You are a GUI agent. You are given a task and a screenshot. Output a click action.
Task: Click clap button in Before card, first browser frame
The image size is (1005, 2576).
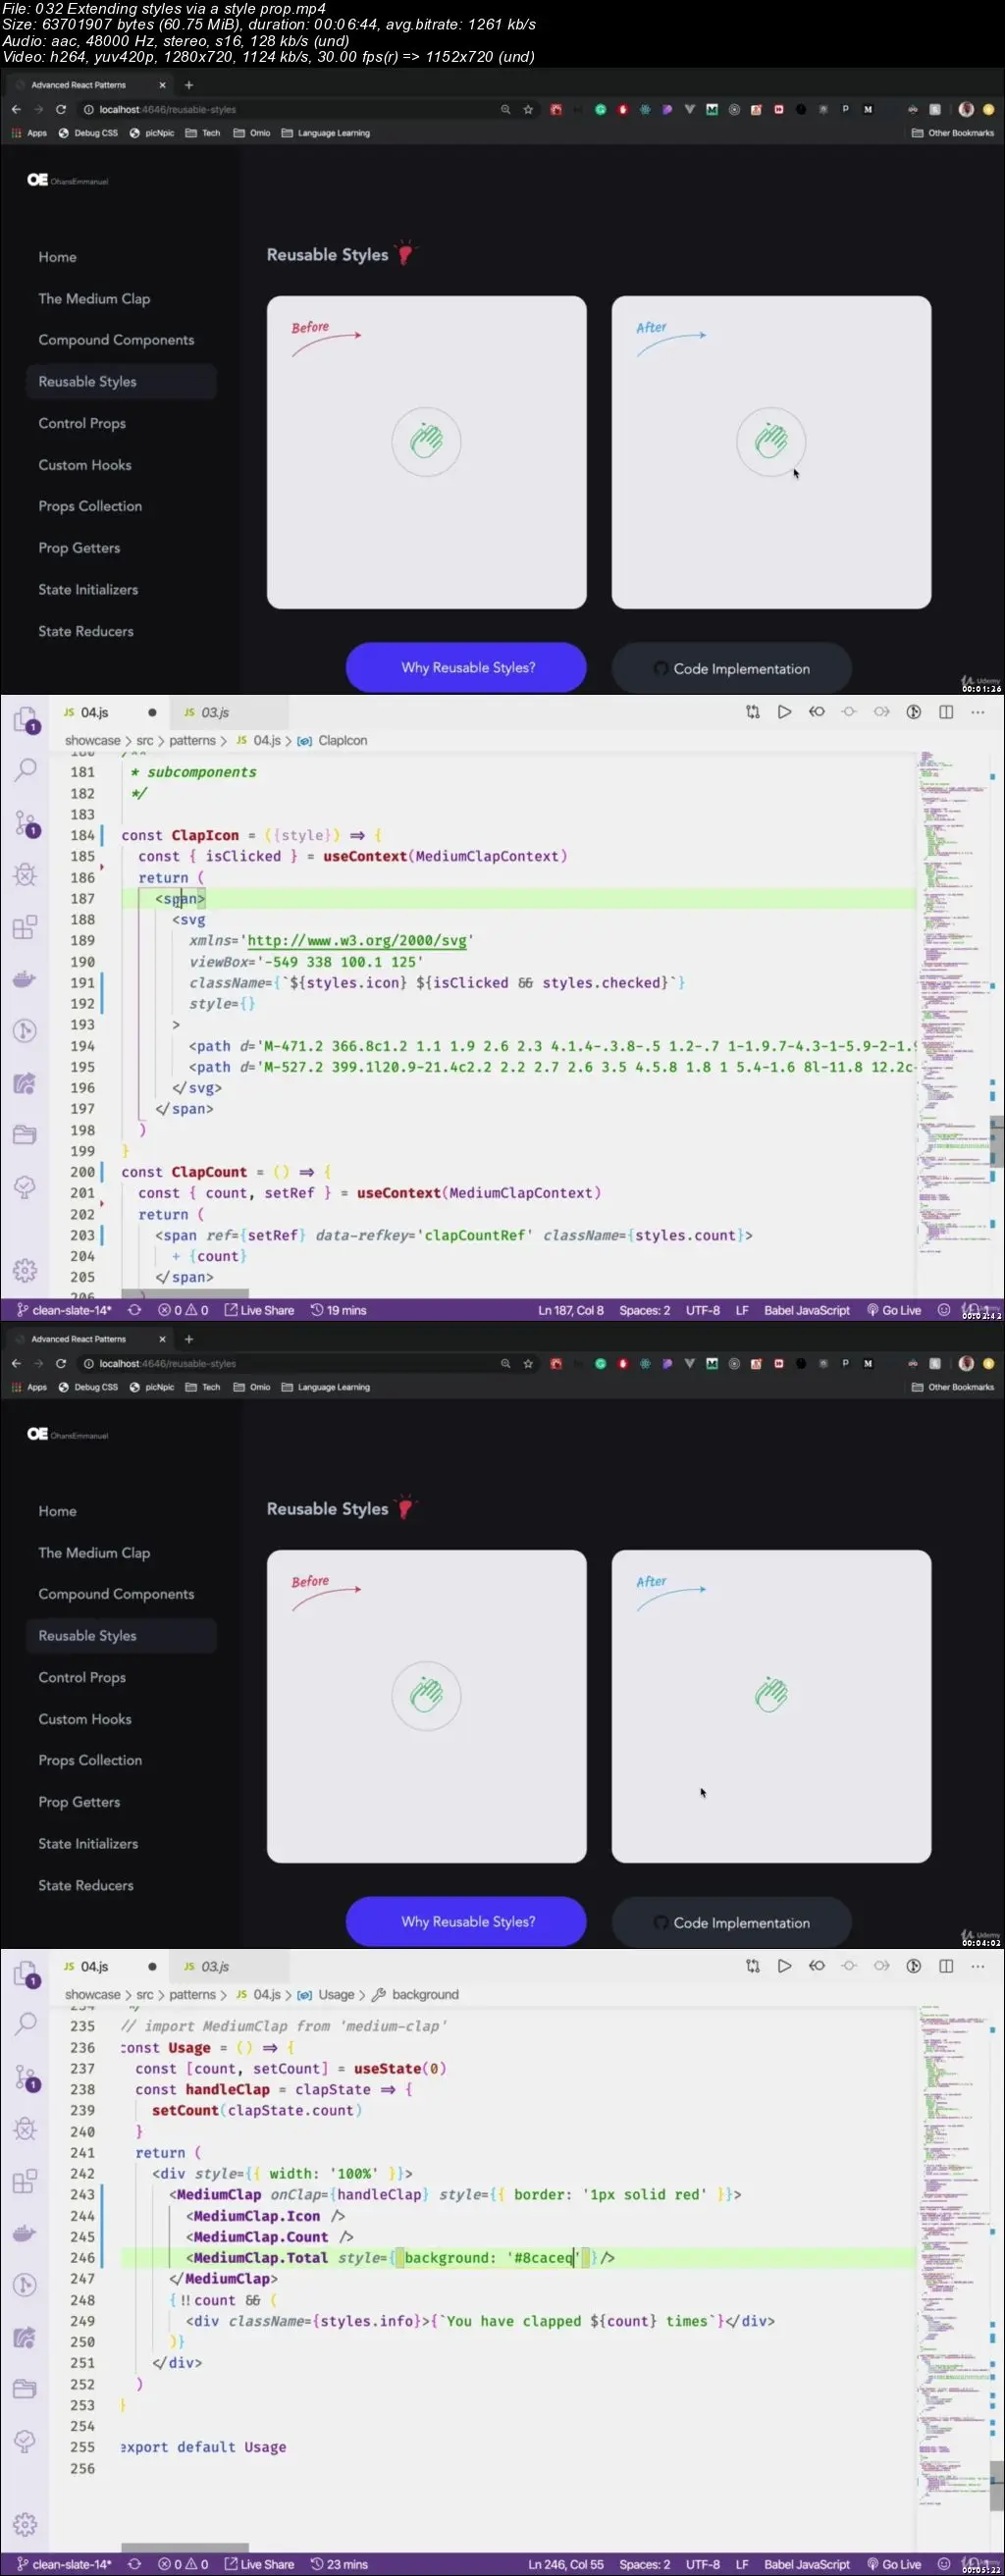426,441
